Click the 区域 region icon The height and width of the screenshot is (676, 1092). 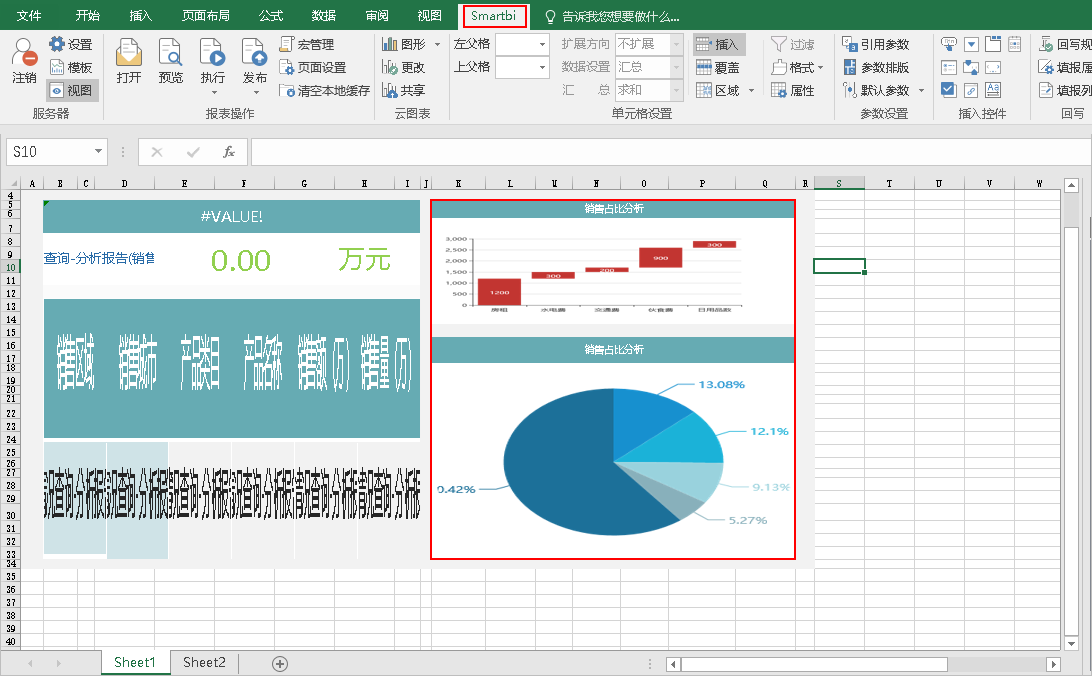[x=704, y=91]
